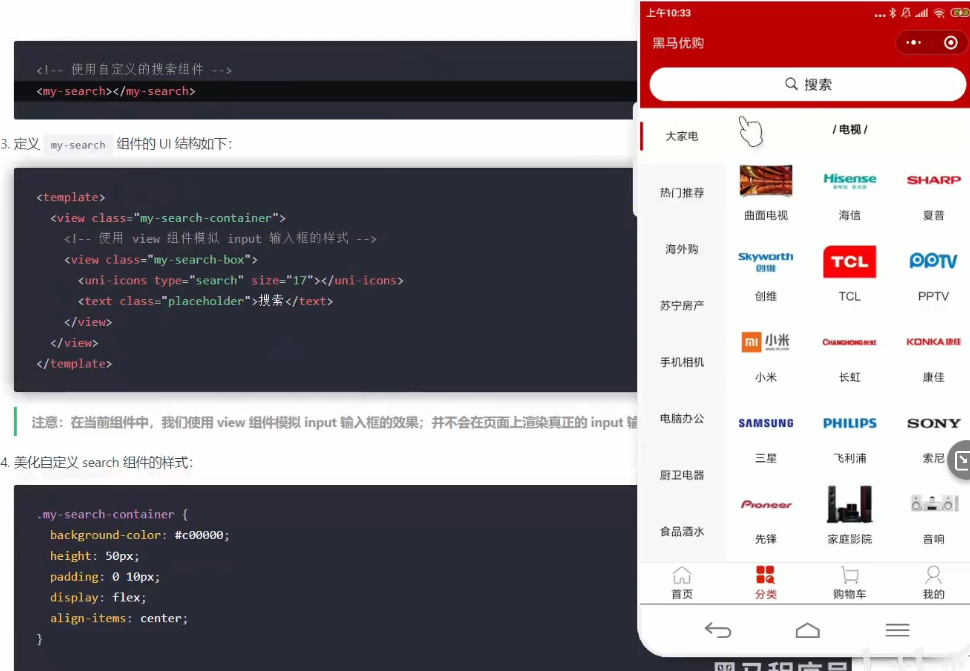
Task: Tap the Android home navigation button
Action: (x=807, y=630)
